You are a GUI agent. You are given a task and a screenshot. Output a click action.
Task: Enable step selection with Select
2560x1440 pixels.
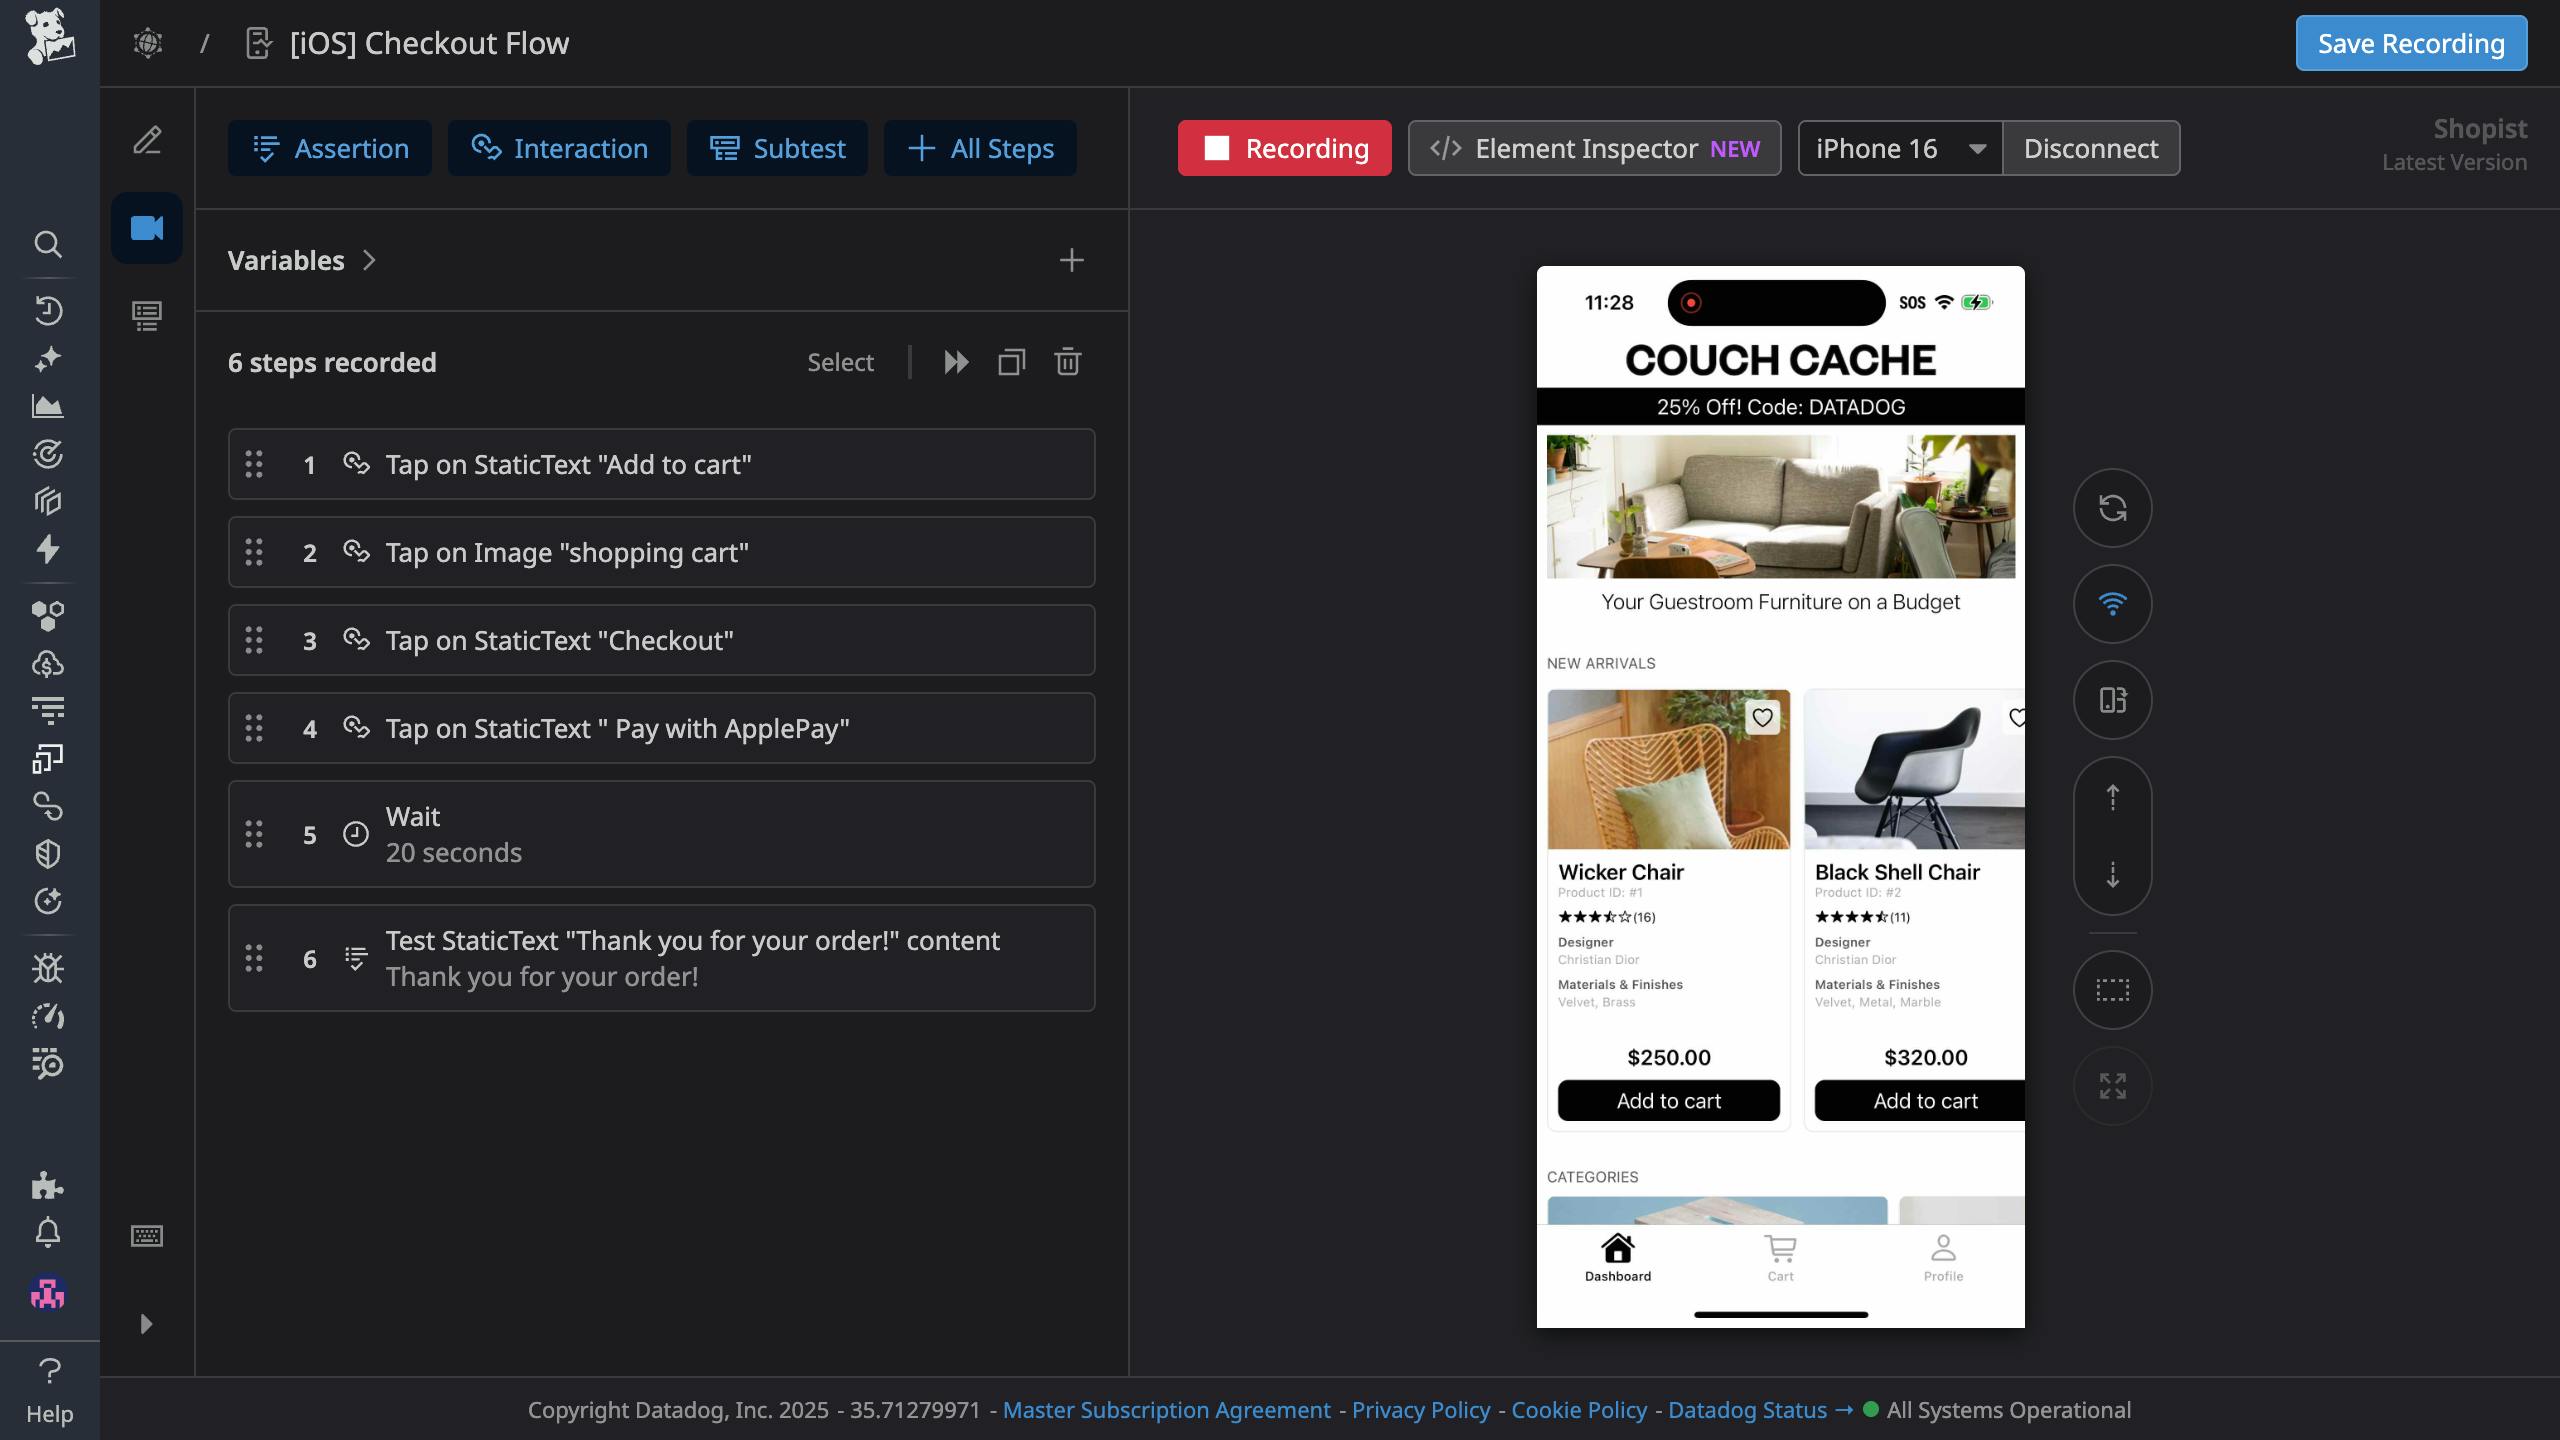point(840,362)
